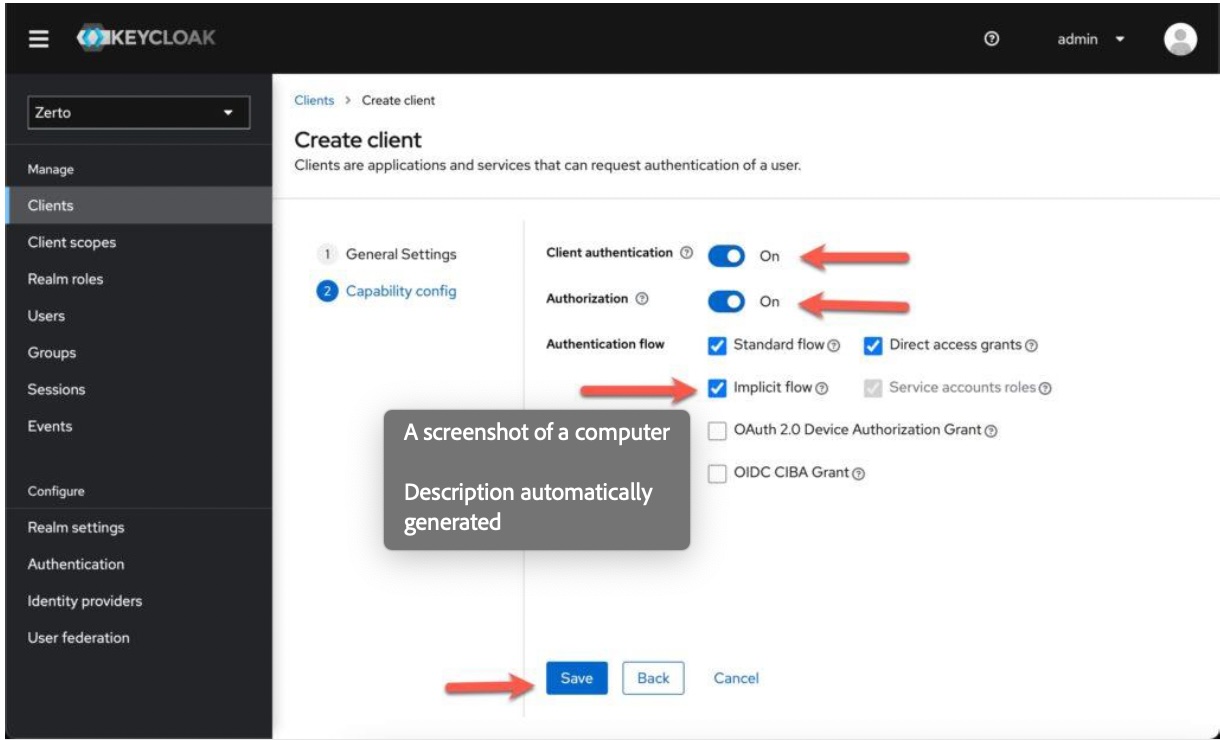Open the Zerto realm selector dropdown
Viewport: 1220px width, 740px height.
[138, 112]
